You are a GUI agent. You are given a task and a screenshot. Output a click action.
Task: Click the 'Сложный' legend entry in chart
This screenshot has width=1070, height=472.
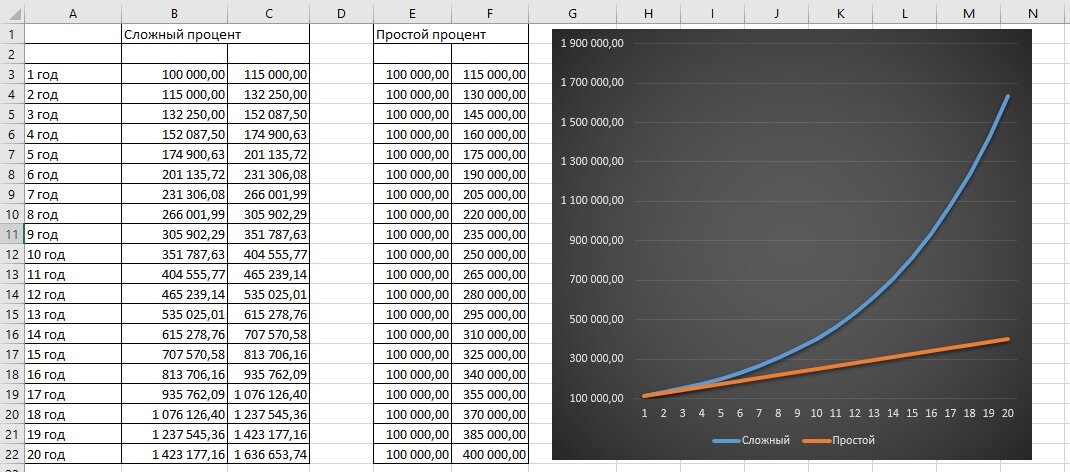(x=751, y=441)
